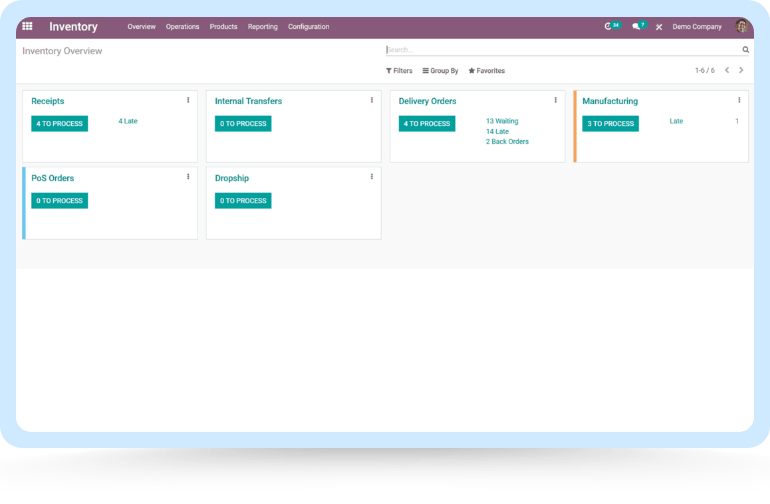Focus the Search input field
This screenshot has width=770, height=504.
560,49
